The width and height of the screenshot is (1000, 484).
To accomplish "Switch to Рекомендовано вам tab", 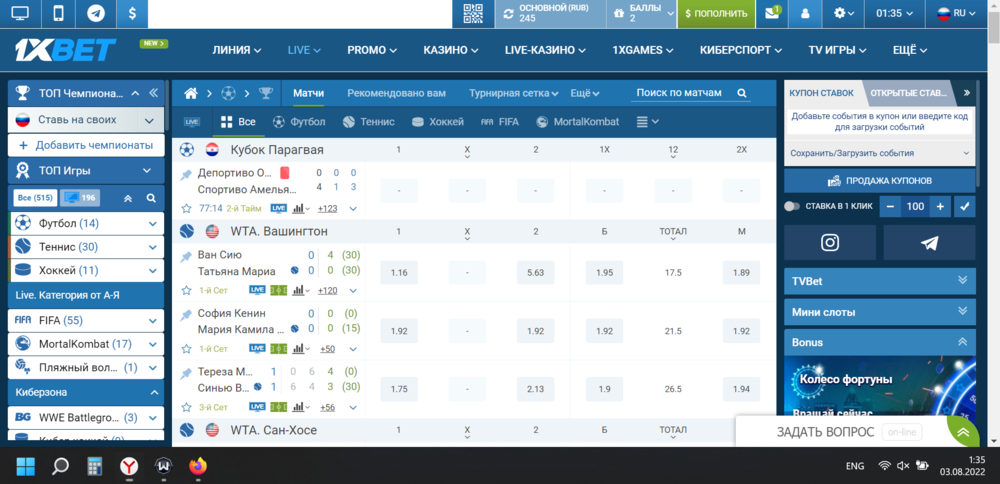I will [x=397, y=93].
